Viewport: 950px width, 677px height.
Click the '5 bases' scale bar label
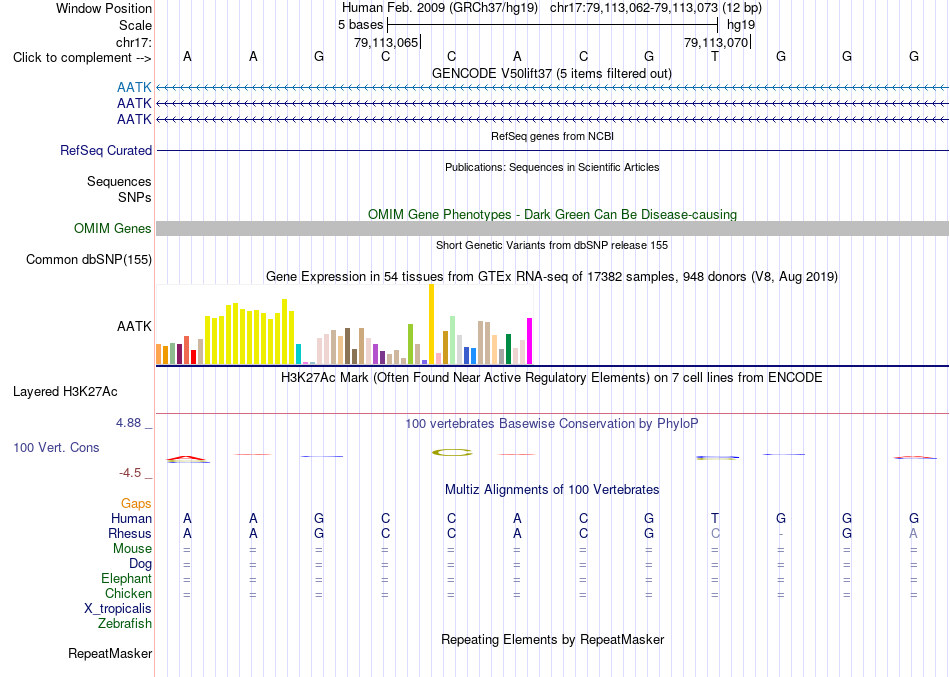[360, 25]
